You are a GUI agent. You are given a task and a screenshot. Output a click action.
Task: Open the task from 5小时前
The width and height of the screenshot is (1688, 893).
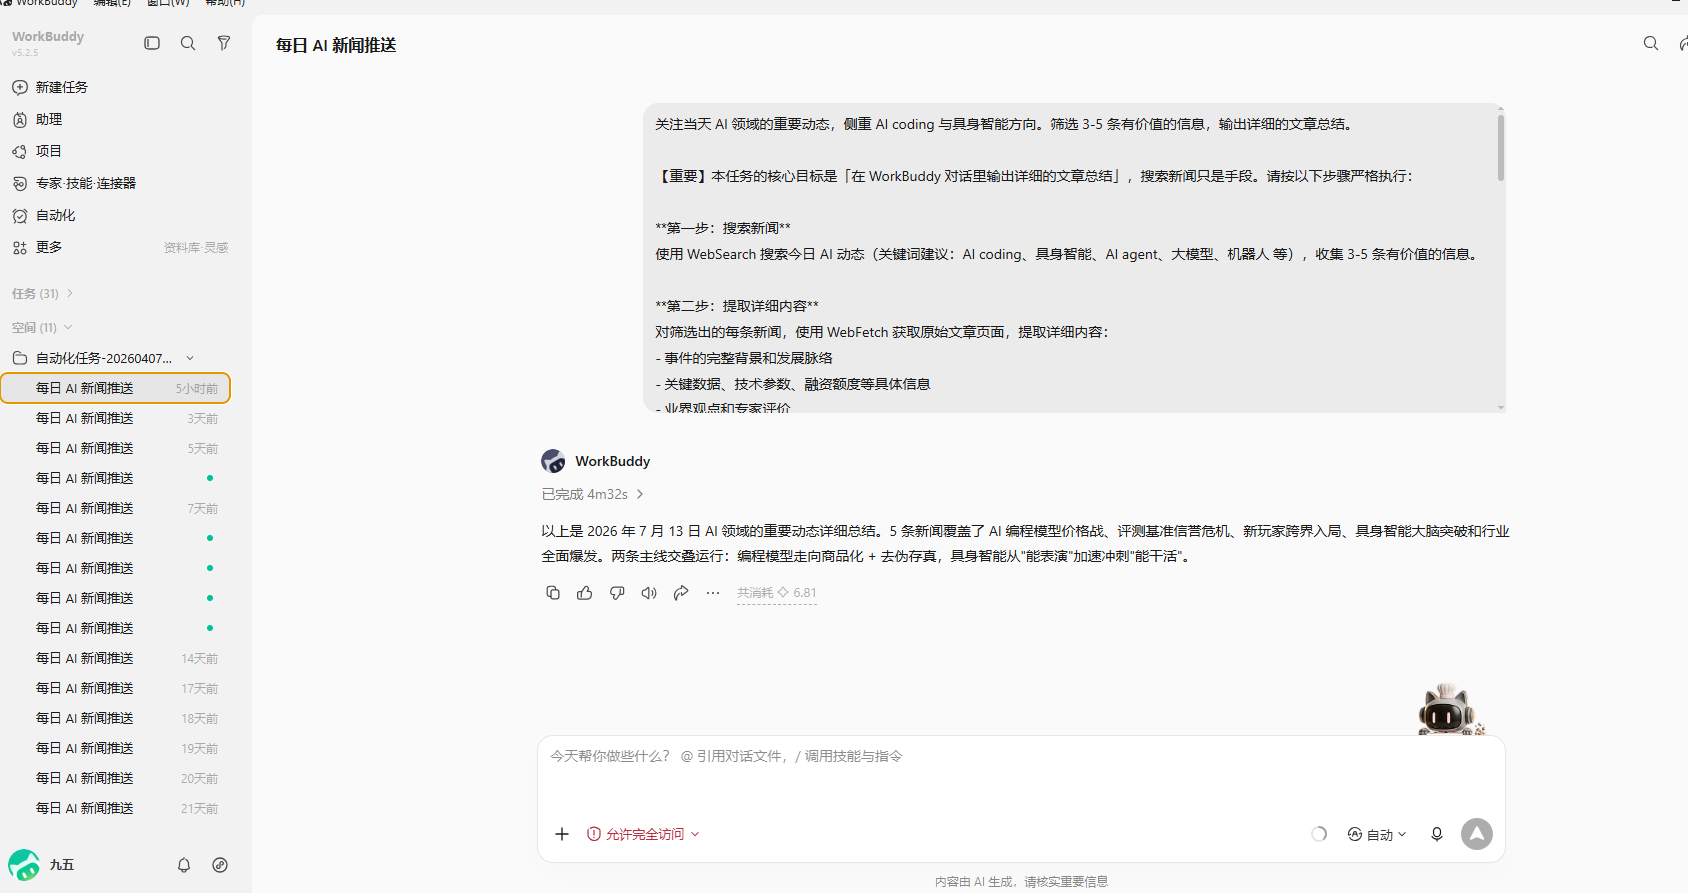click(116, 388)
